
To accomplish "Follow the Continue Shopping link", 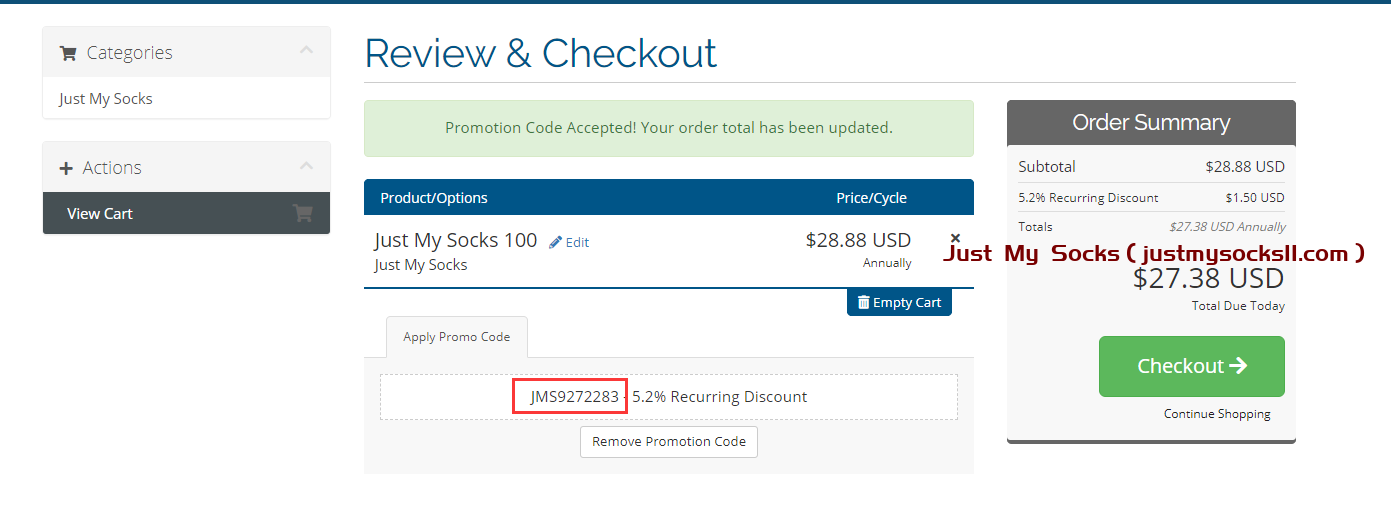I will pyautogui.click(x=1217, y=414).
